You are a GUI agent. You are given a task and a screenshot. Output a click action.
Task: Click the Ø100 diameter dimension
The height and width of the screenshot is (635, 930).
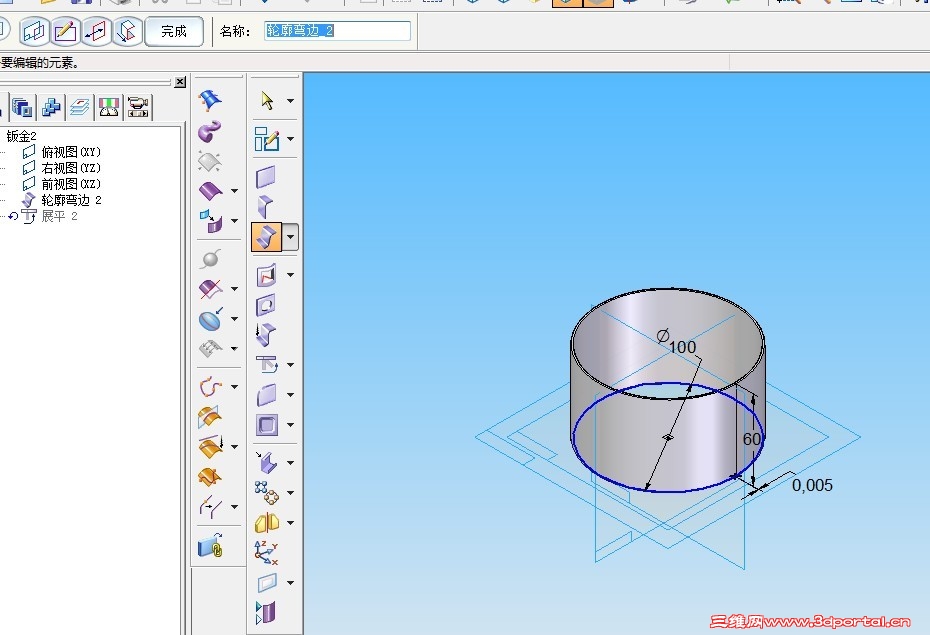pyautogui.click(x=677, y=342)
